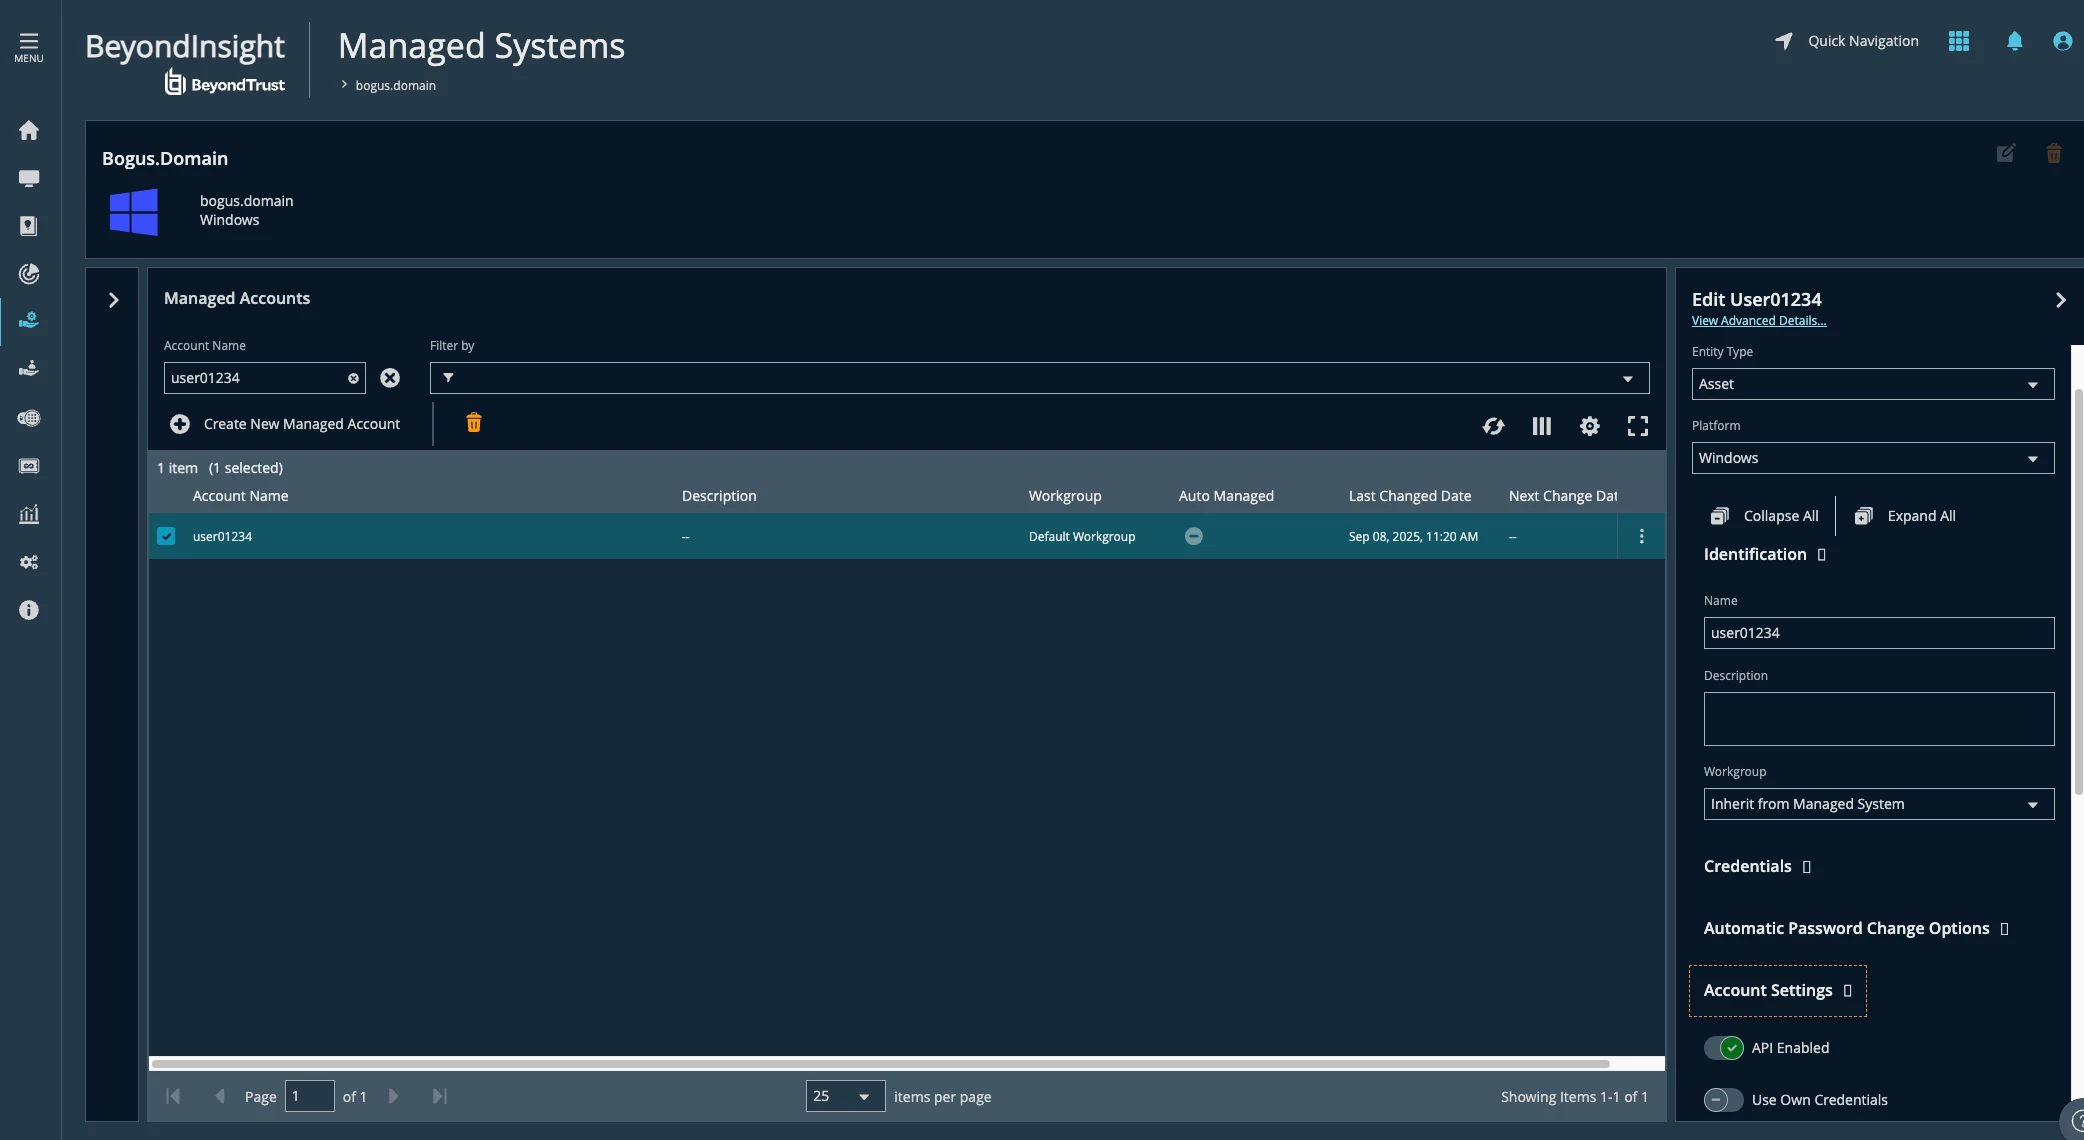The height and width of the screenshot is (1140, 2084).
Task: Open View Advanced Details link
Action: 1758,321
